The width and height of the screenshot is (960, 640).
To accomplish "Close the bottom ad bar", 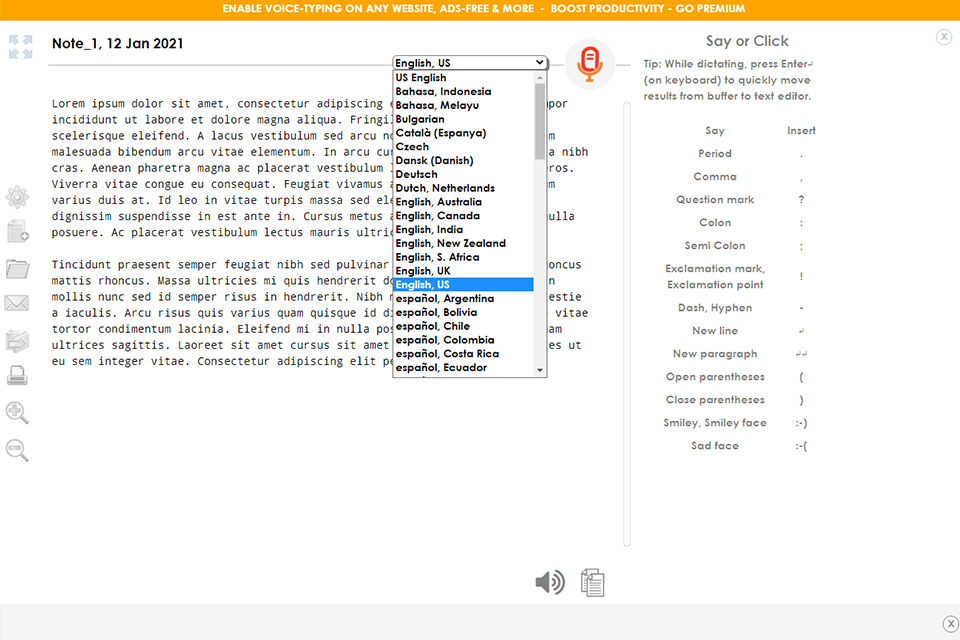I will point(950,624).
